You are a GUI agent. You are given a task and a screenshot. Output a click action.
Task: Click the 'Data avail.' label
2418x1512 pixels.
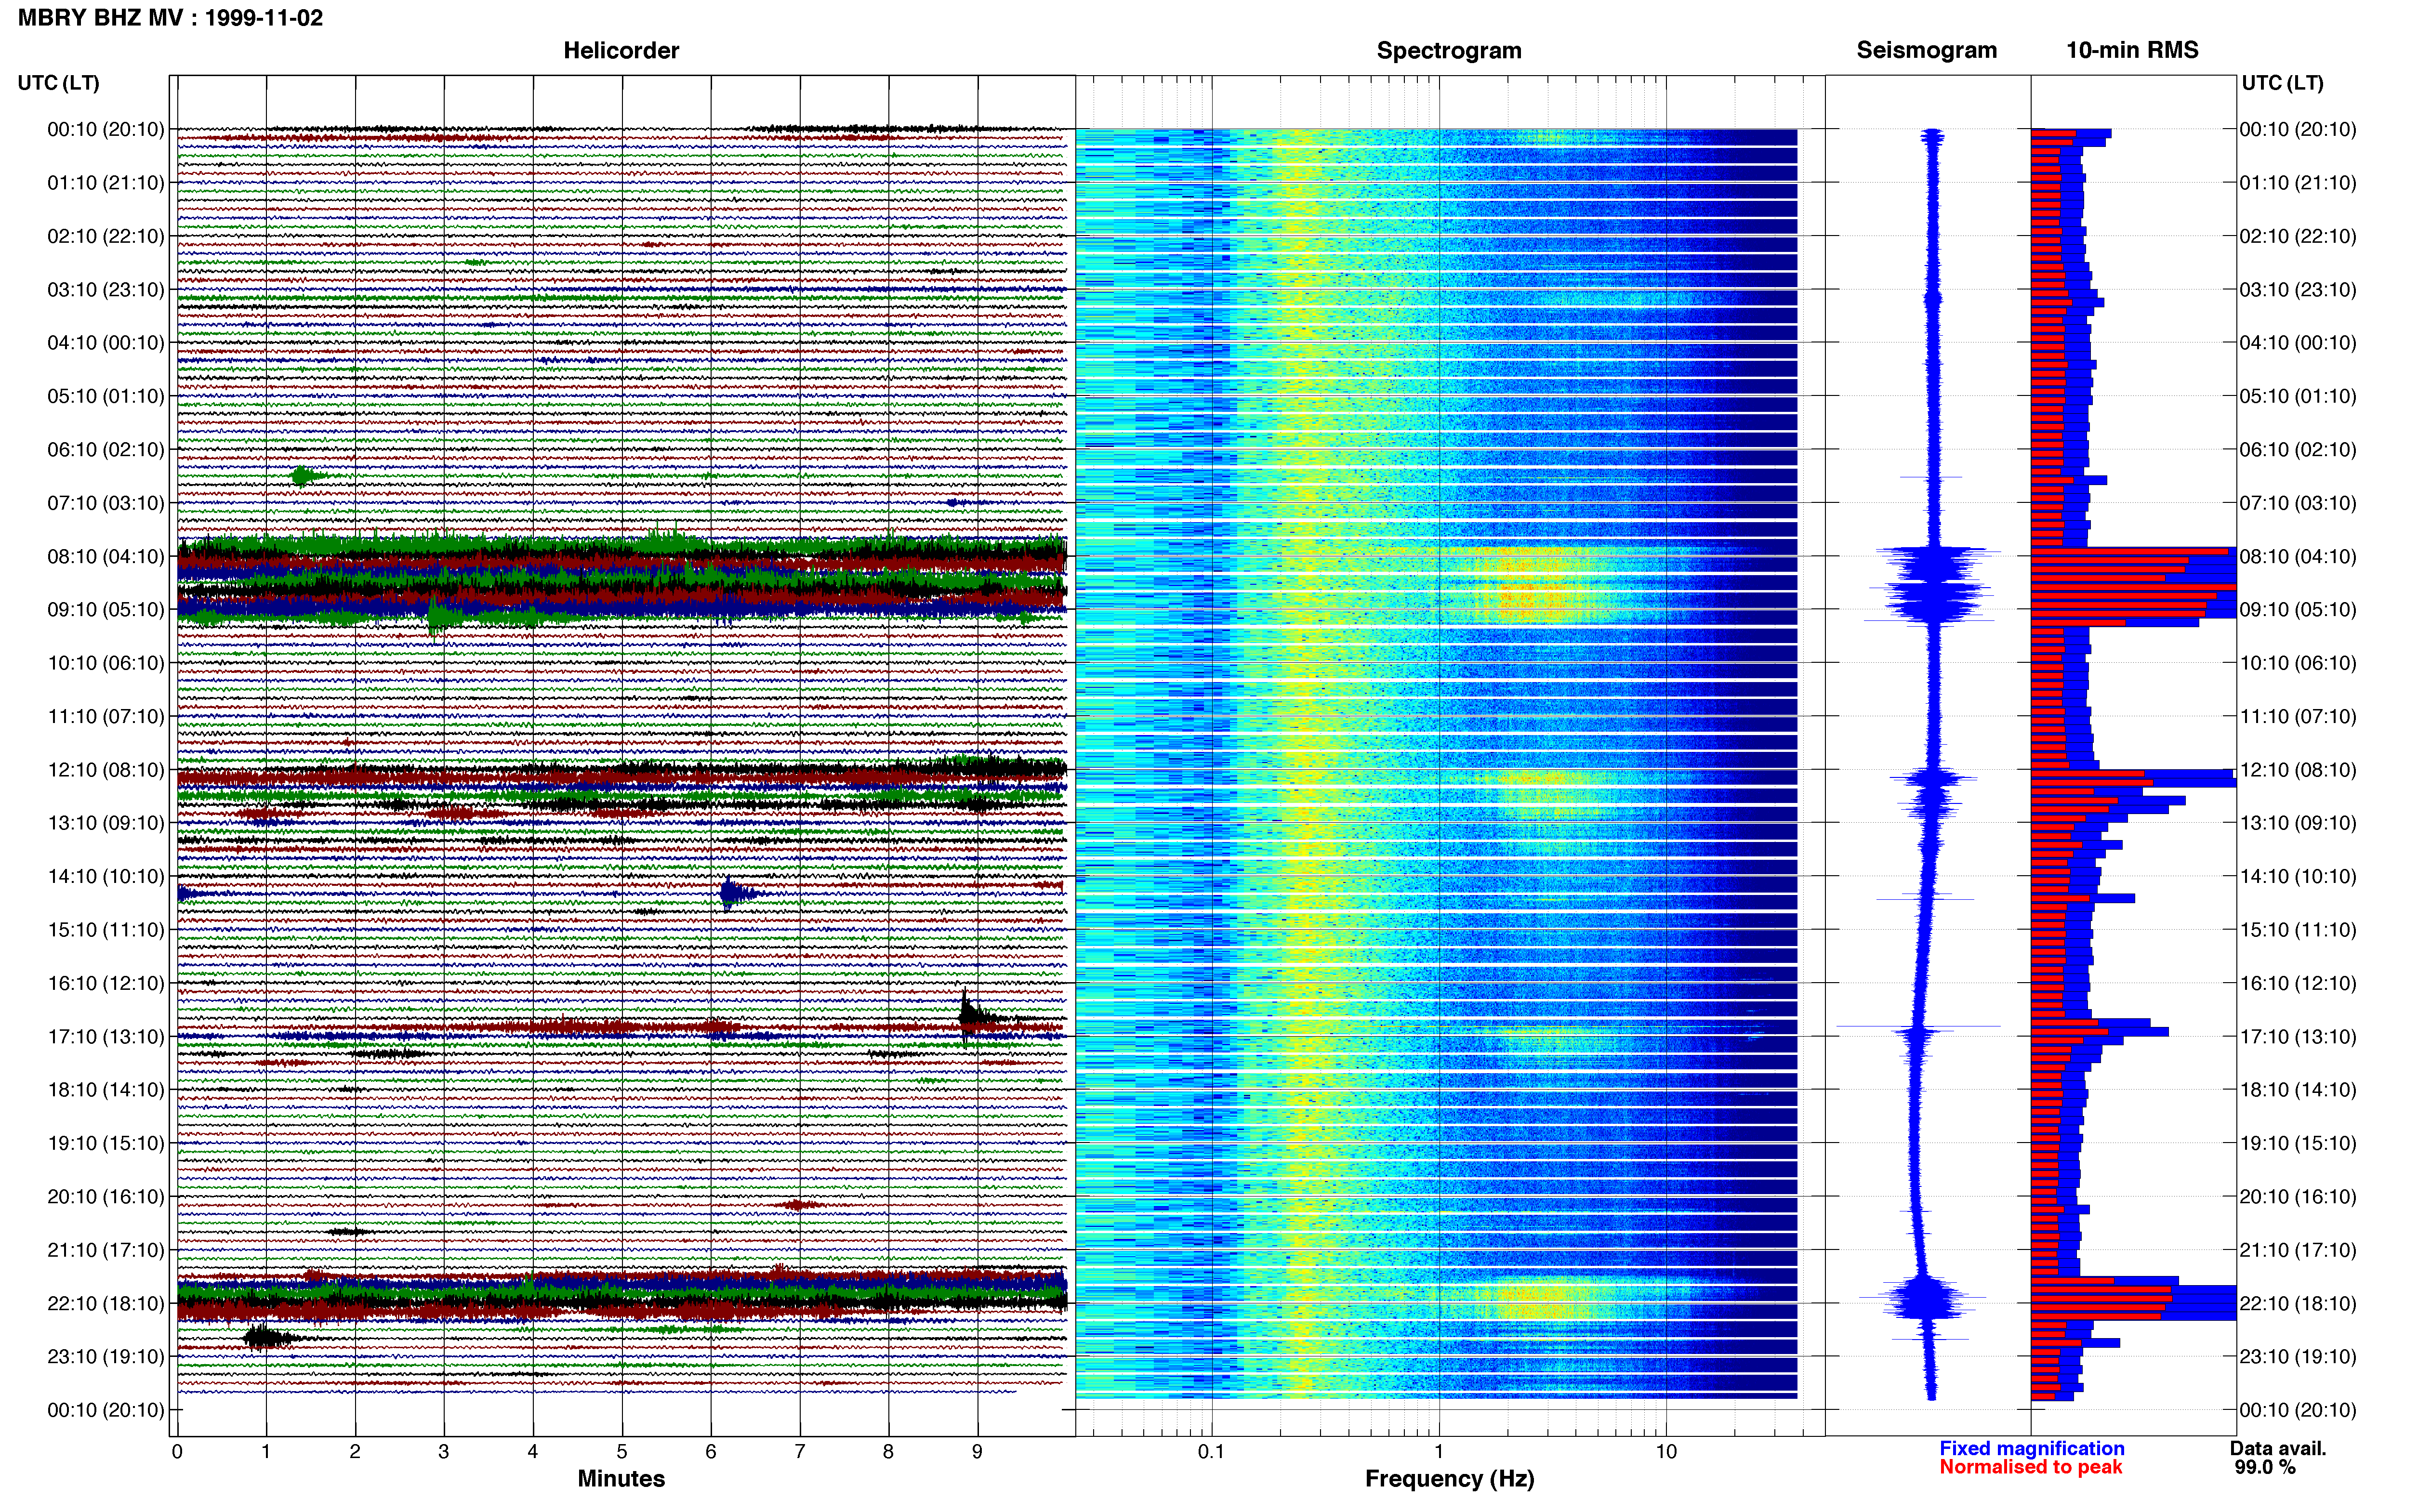(2278, 1448)
